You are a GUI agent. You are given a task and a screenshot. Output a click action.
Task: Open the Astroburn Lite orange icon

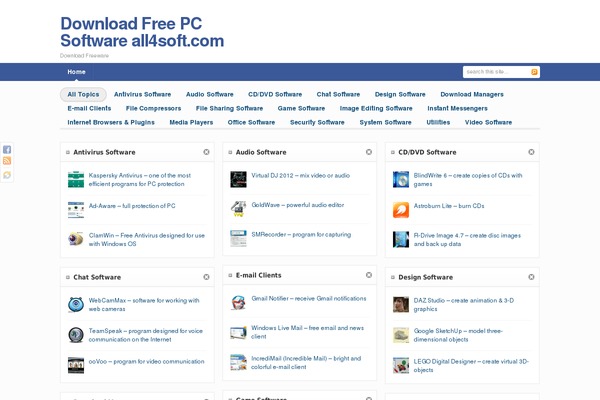click(401, 210)
